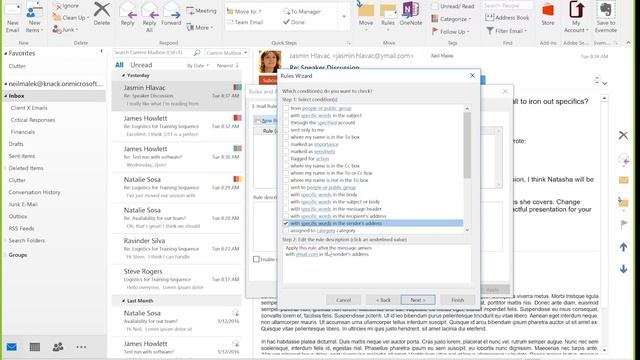Check 'where my name is in the To box'

pos(286,137)
